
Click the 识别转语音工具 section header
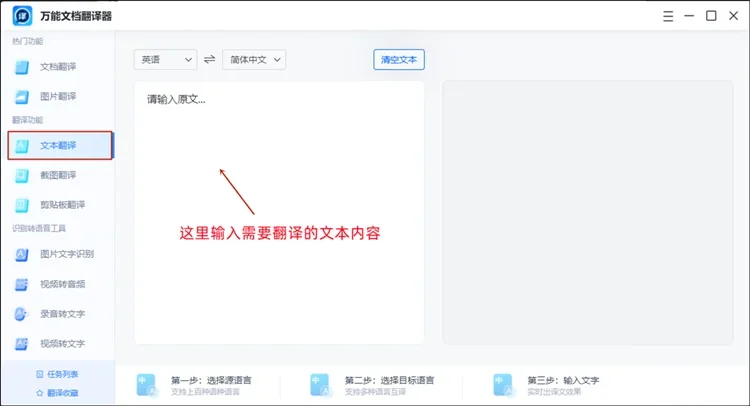pyautogui.click(x=39, y=229)
